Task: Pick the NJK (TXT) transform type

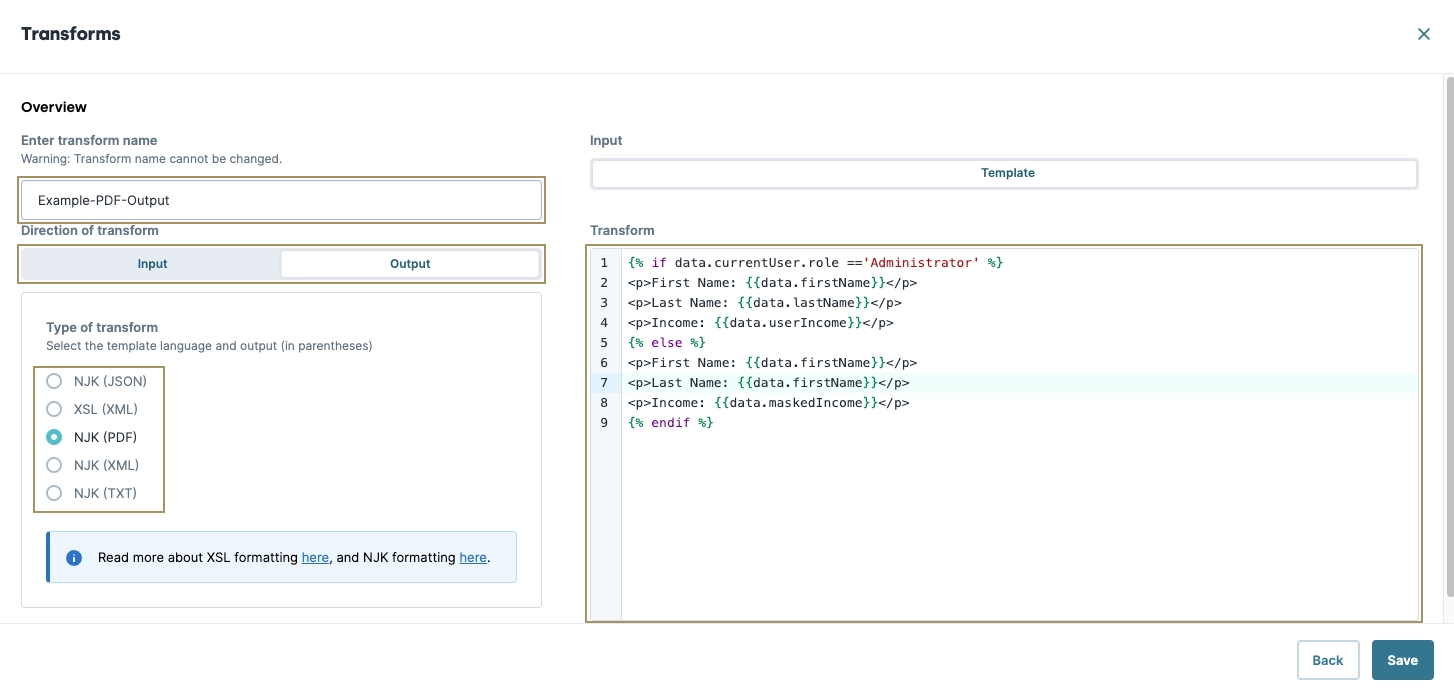Action: pyautogui.click(x=55, y=493)
